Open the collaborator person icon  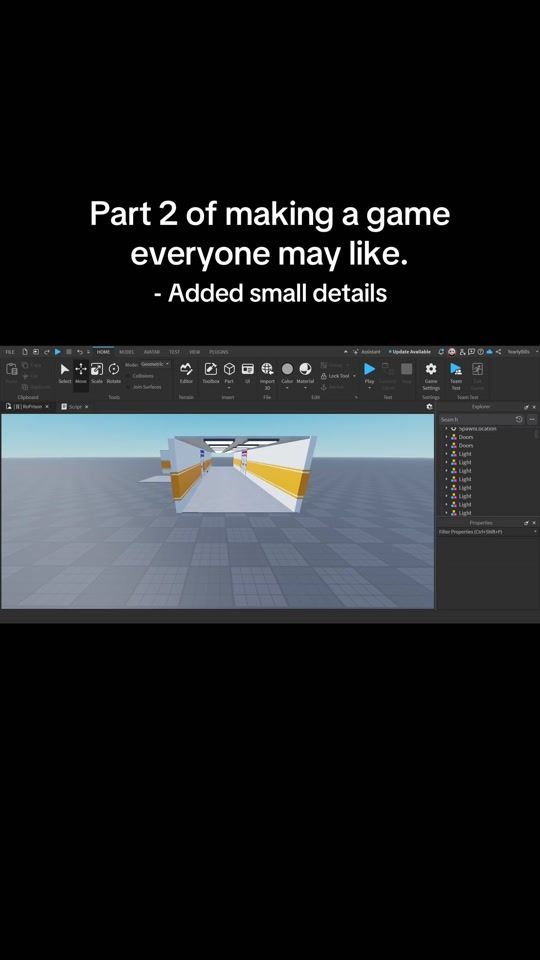462,352
